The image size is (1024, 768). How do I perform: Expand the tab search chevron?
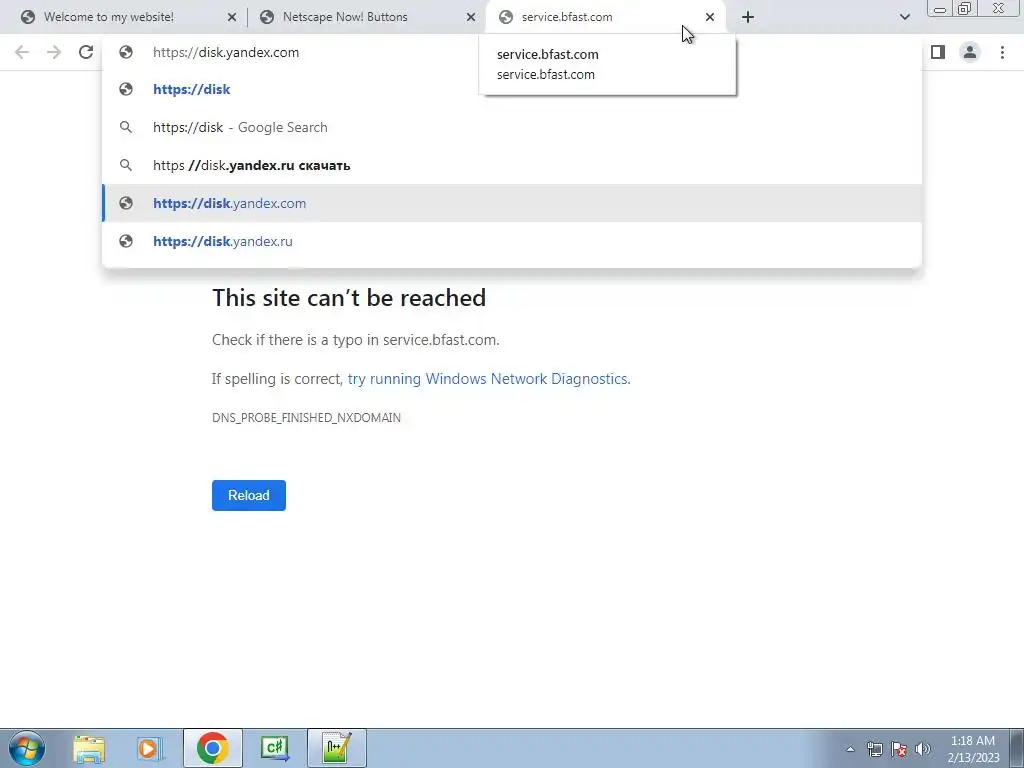(904, 17)
